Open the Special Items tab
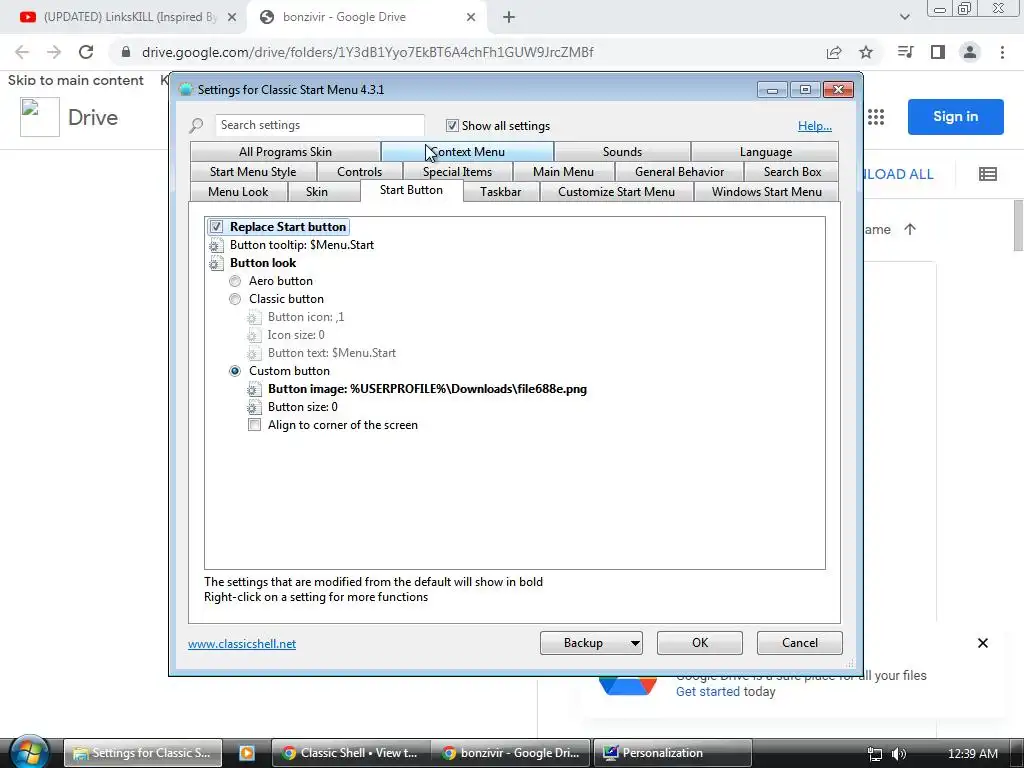1024x768 pixels. pyautogui.click(x=457, y=172)
